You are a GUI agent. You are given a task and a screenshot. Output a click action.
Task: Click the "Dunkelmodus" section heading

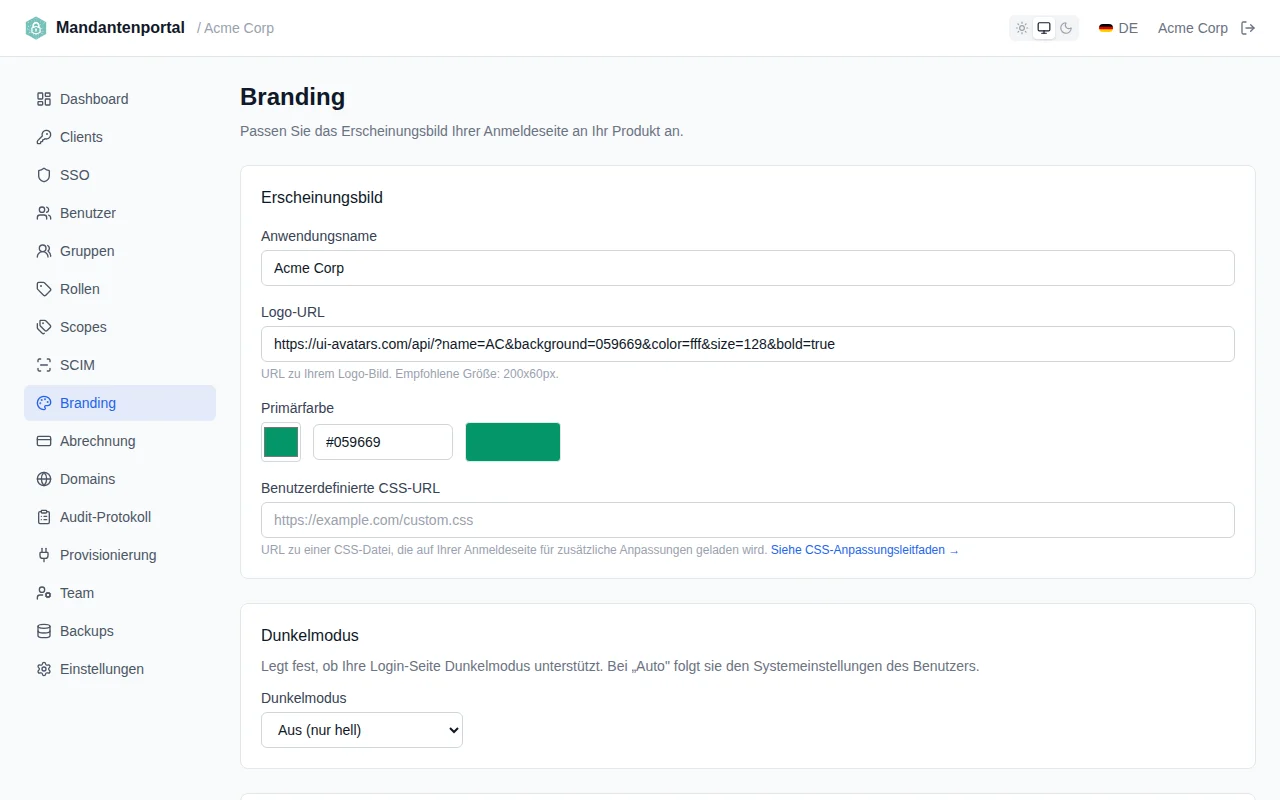click(310, 635)
